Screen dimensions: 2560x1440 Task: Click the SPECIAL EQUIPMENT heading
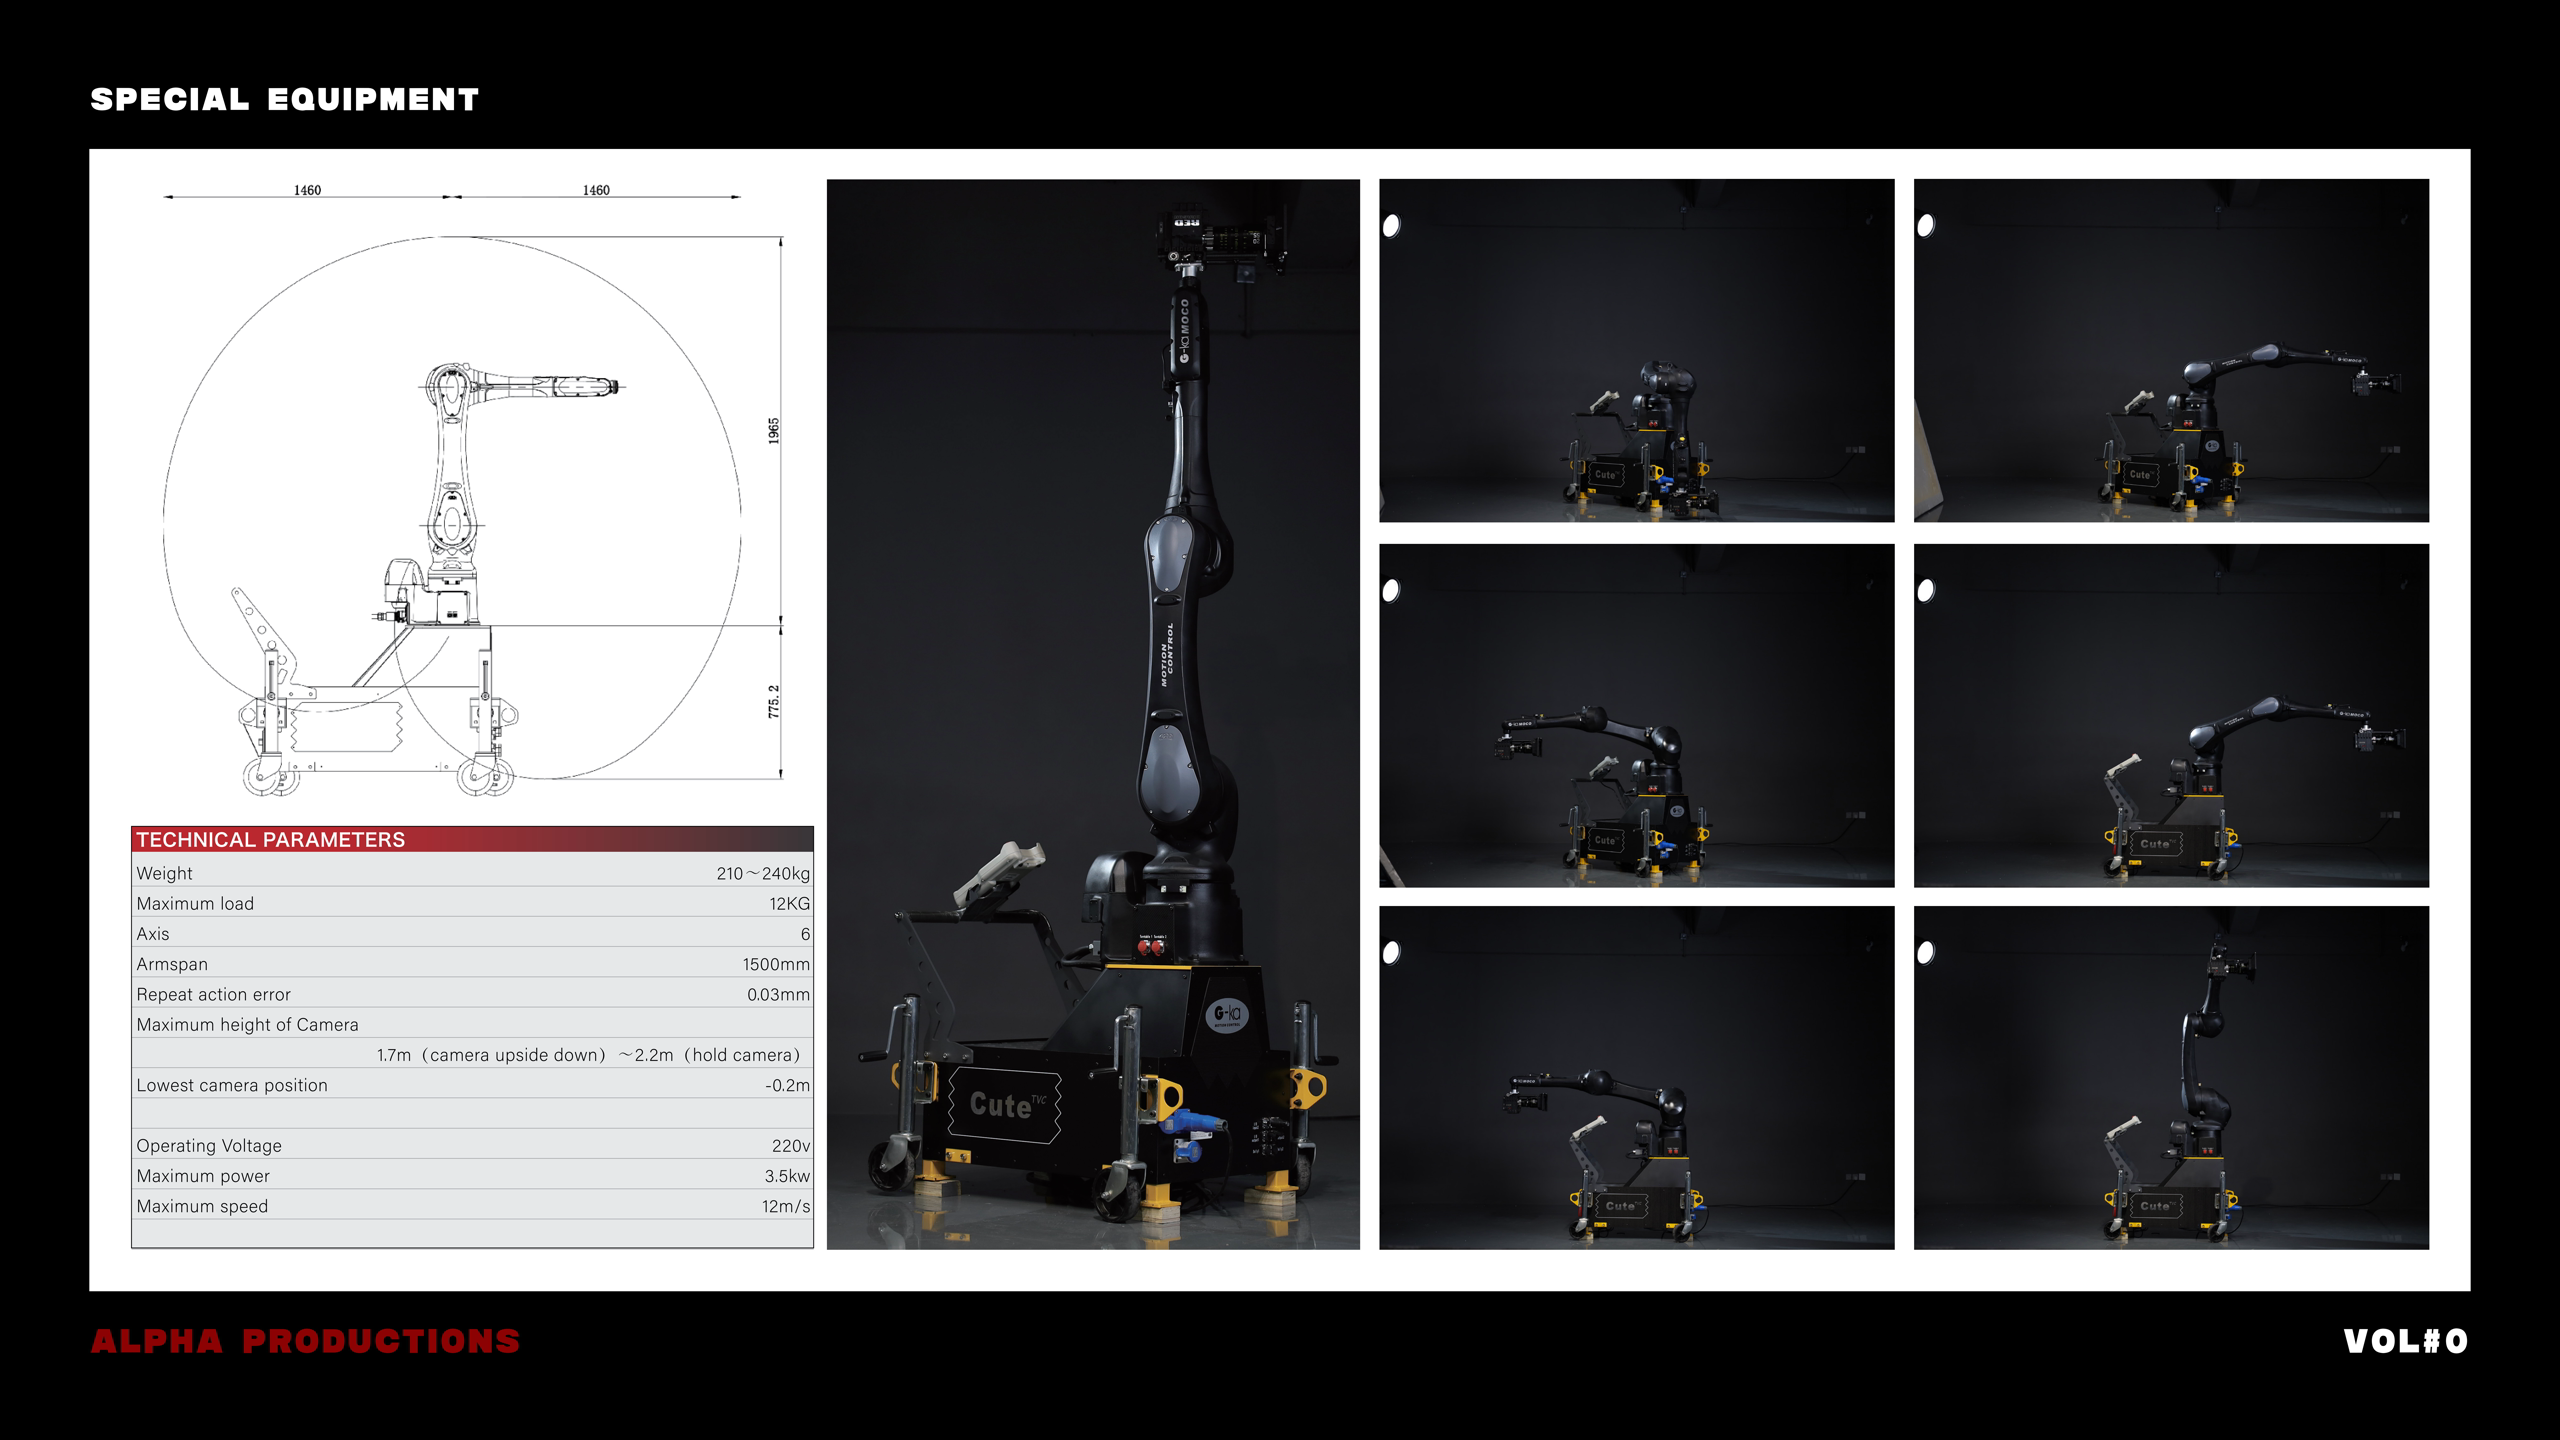pos(285,100)
